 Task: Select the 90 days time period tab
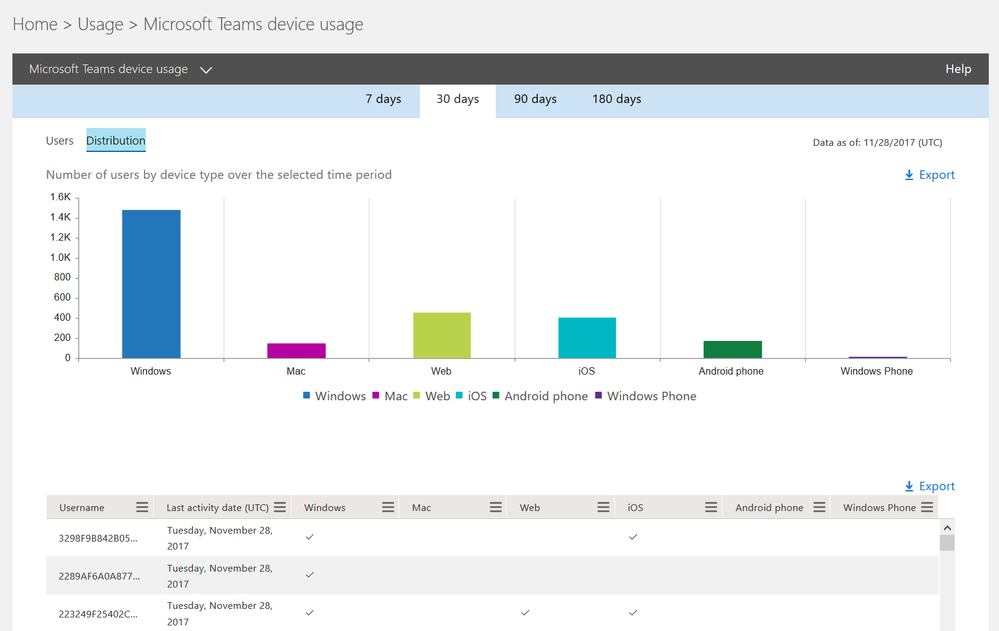[535, 99]
